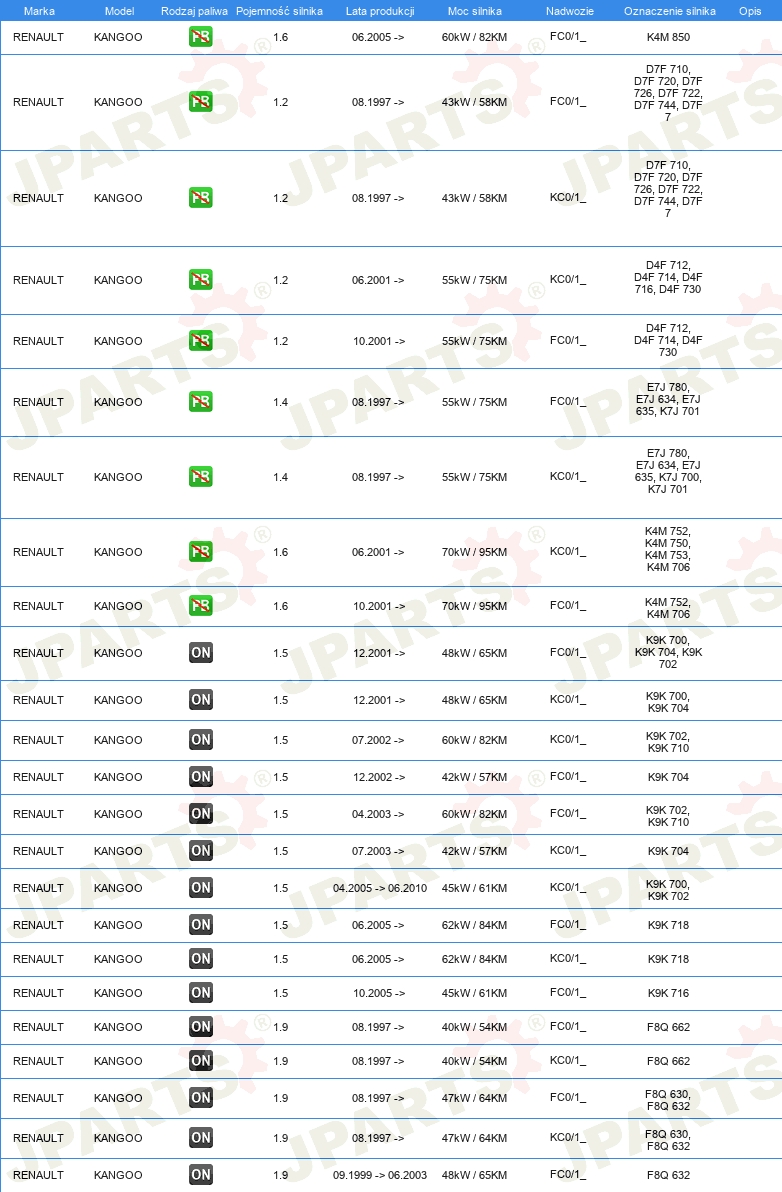The width and height of the screenshot is (782, 1192).
Task: Select engine codes K9K 700, K9K 702 cell
Action: 669,890
